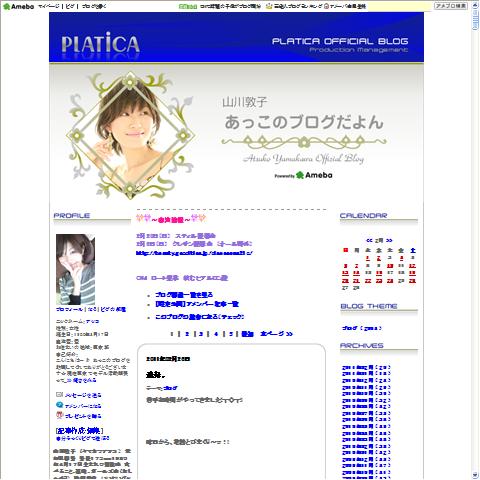Click このブログの読者になる(チェック) link

point(200,317)
